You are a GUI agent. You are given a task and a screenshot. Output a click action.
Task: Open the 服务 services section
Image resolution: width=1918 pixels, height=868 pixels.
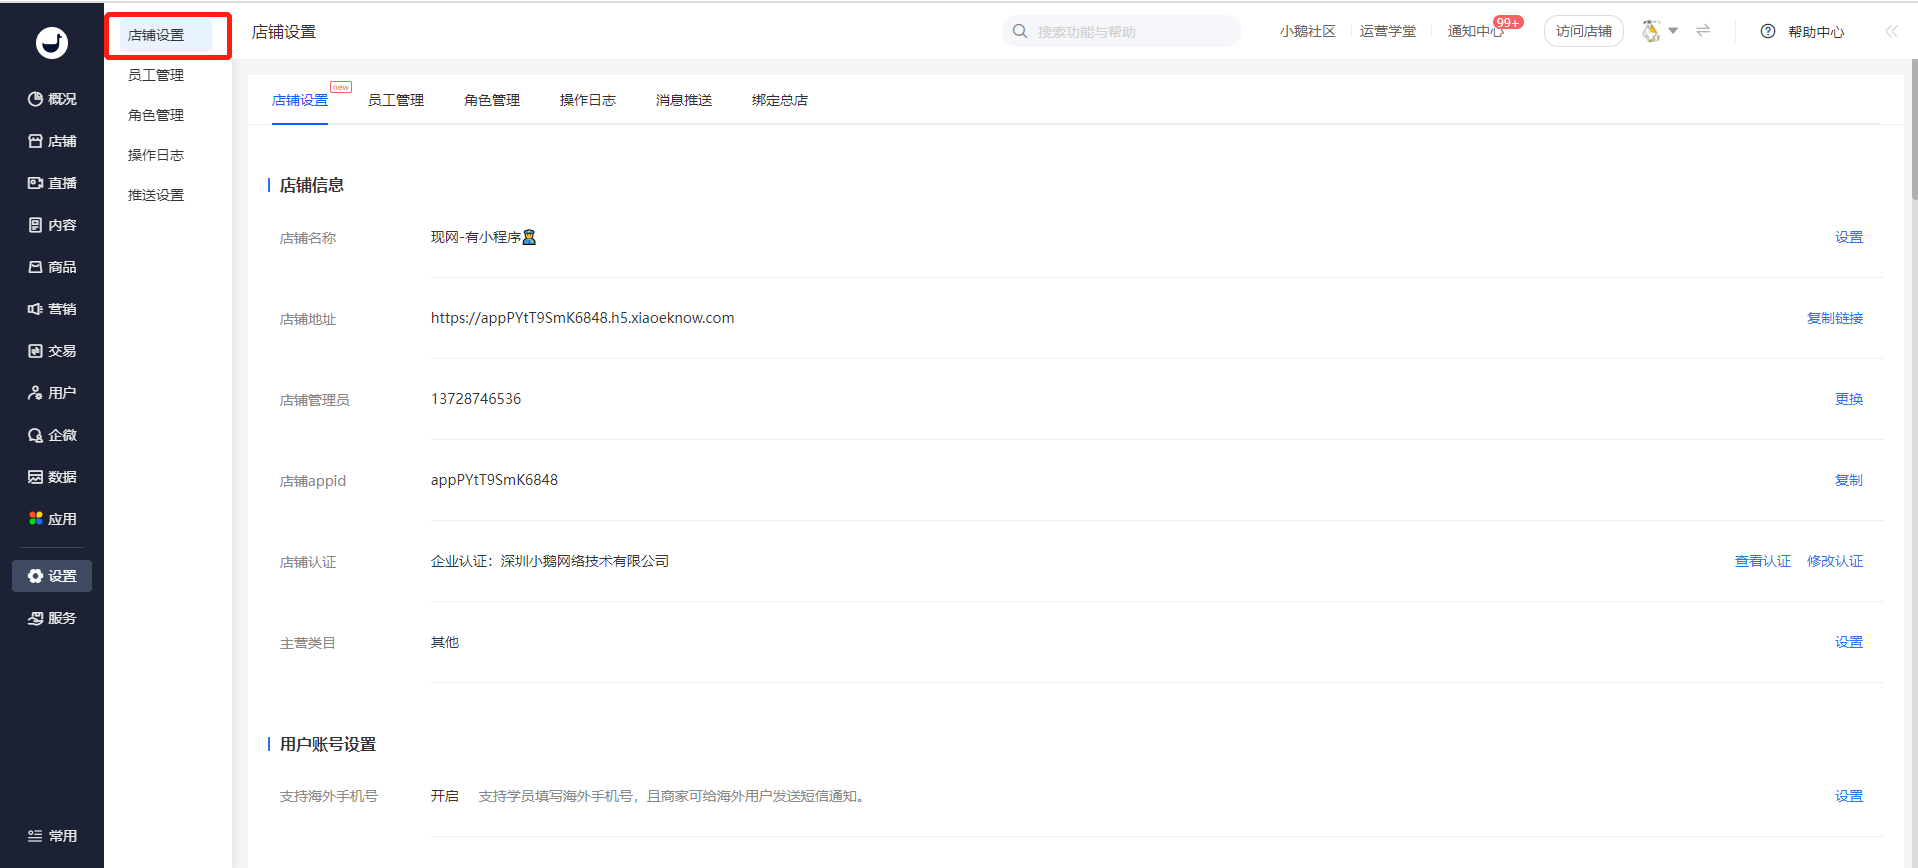(52, 618)
